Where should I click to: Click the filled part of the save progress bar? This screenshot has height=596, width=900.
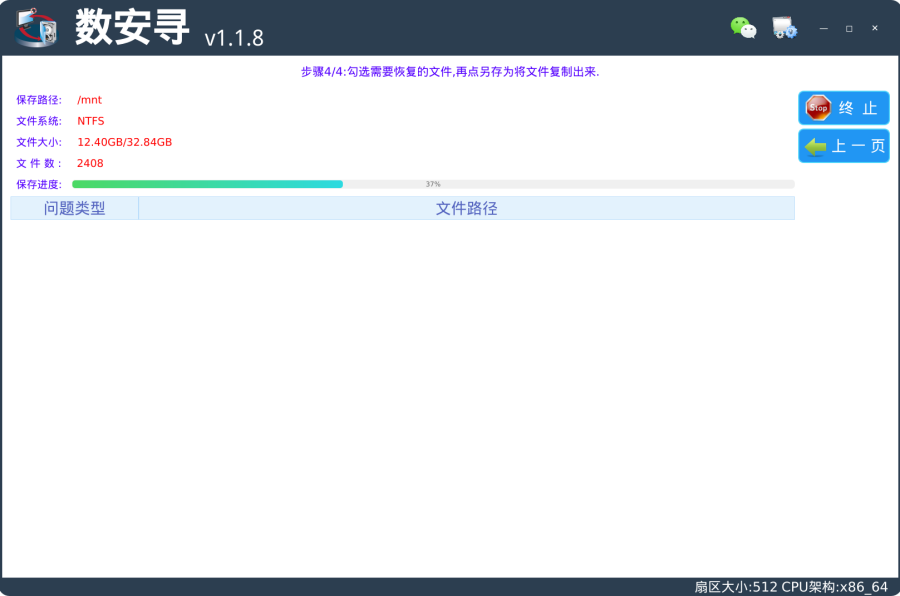207,184
